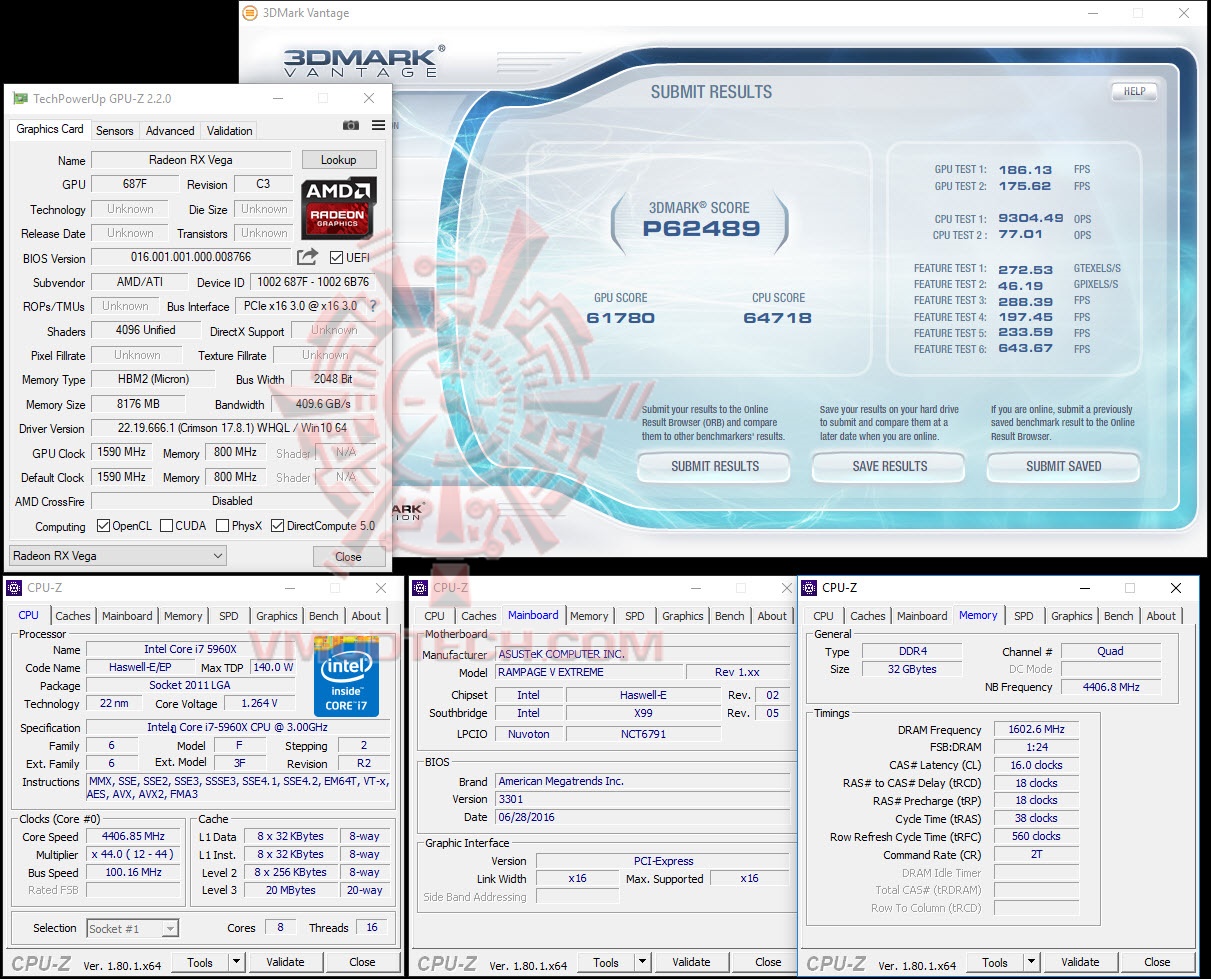Open the Socket #1 selection dropdown
Viewport: 1211px width, 979px height.
[133, 929]
